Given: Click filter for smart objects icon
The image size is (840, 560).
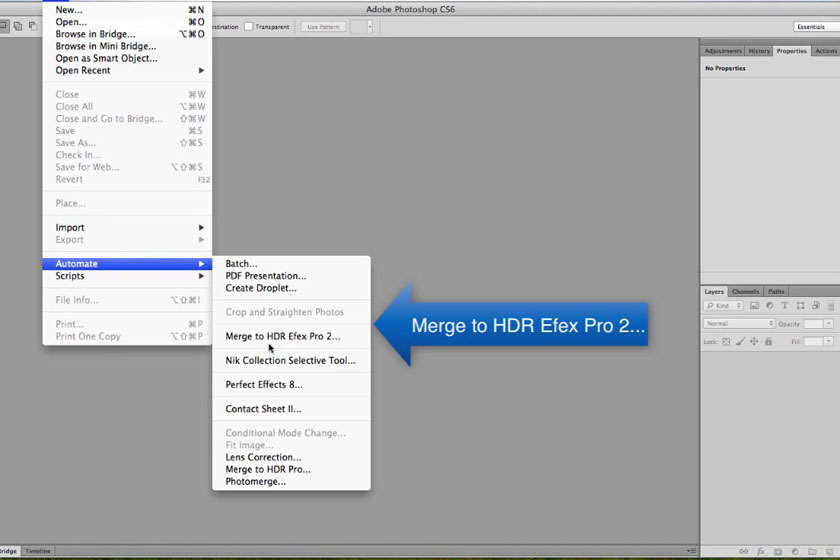Looking at the screenshot, I should [815, 305].
